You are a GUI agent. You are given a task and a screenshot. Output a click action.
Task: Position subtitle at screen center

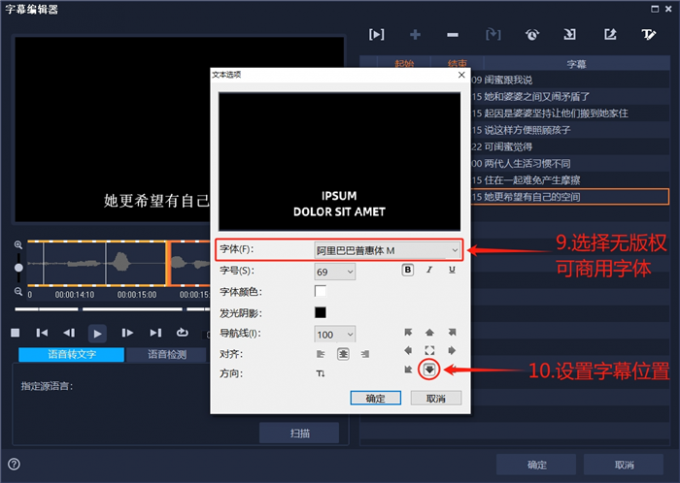429,350
